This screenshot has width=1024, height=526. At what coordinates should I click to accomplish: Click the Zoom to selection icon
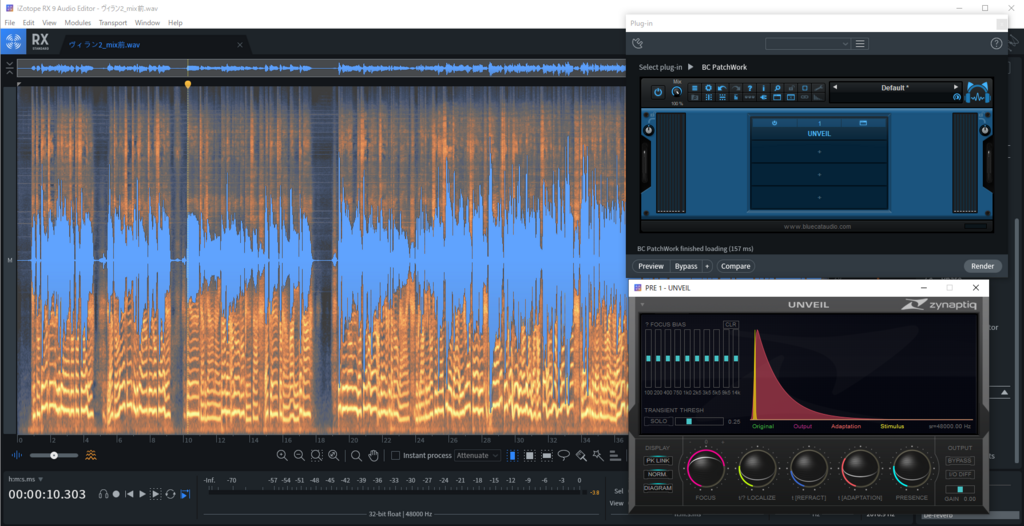point(317,455)
